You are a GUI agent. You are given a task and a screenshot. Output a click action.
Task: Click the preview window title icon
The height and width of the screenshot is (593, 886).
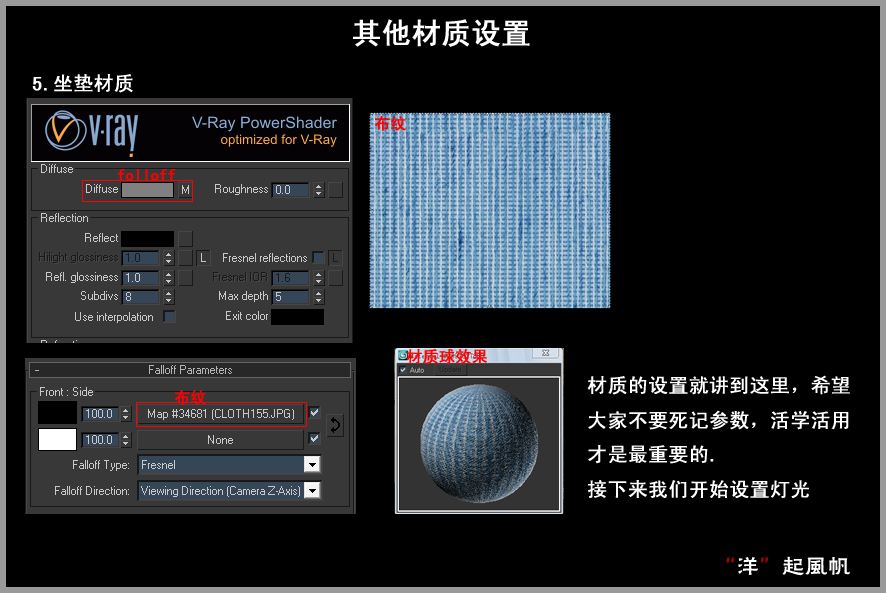(402, 355)
